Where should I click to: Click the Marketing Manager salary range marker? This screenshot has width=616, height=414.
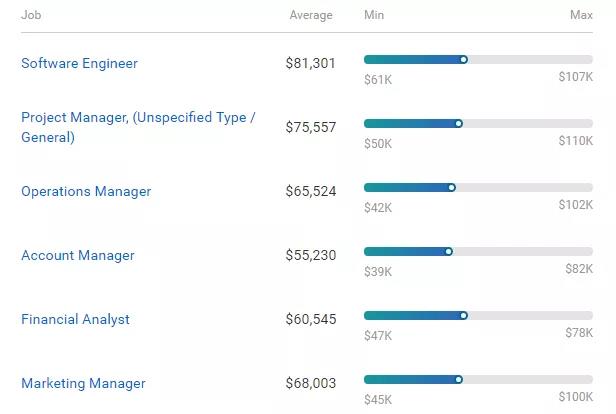(459, 379)
